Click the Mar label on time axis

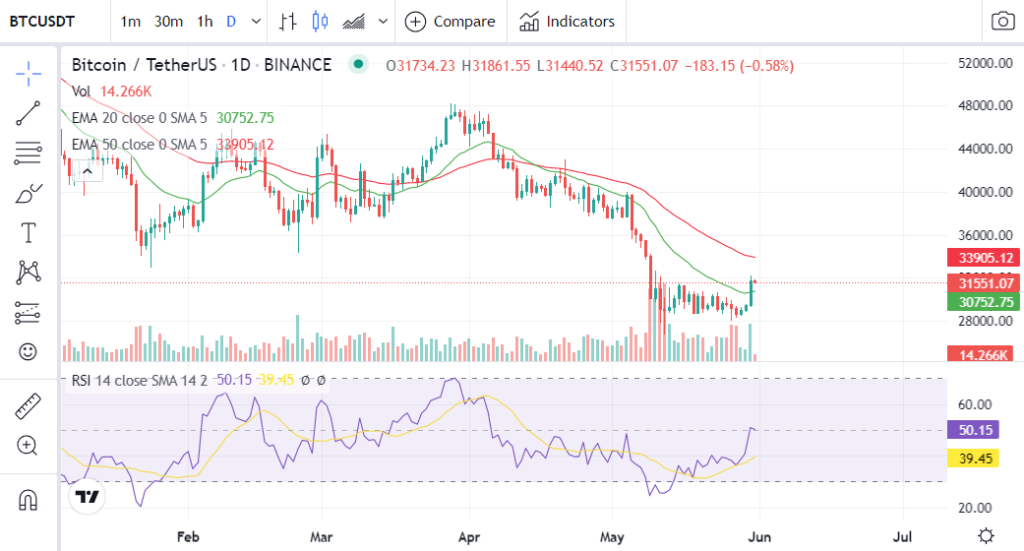coord(321,537)
